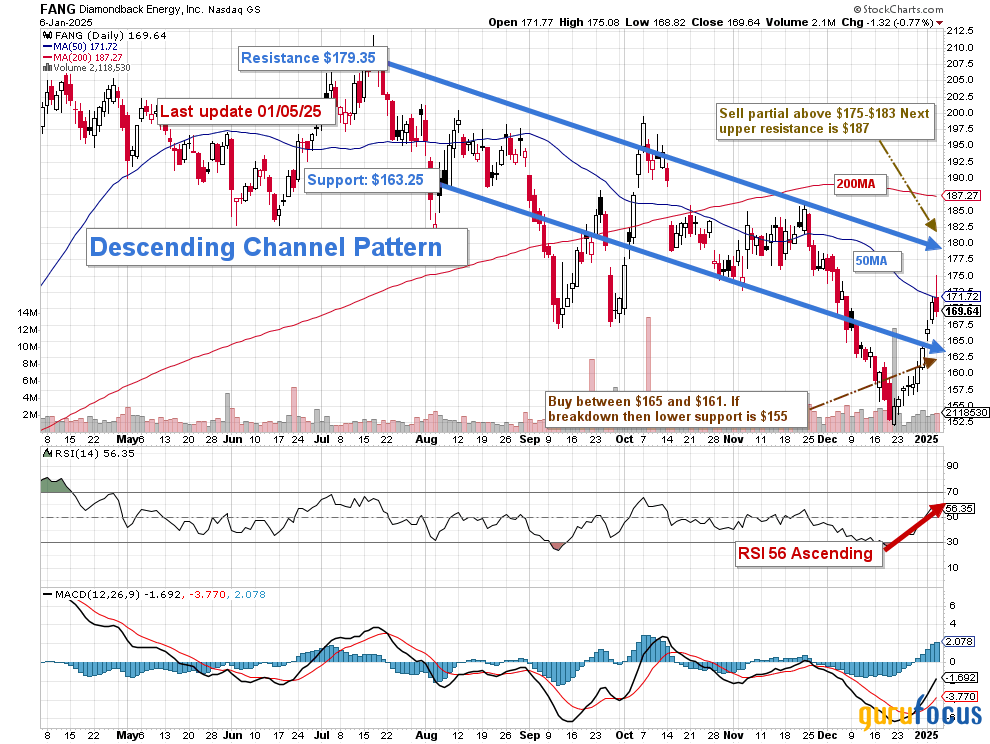Click the candlestick icon beside FANG (Daily)
Viewport: 990px width, 744px height.
coord(48,35)
